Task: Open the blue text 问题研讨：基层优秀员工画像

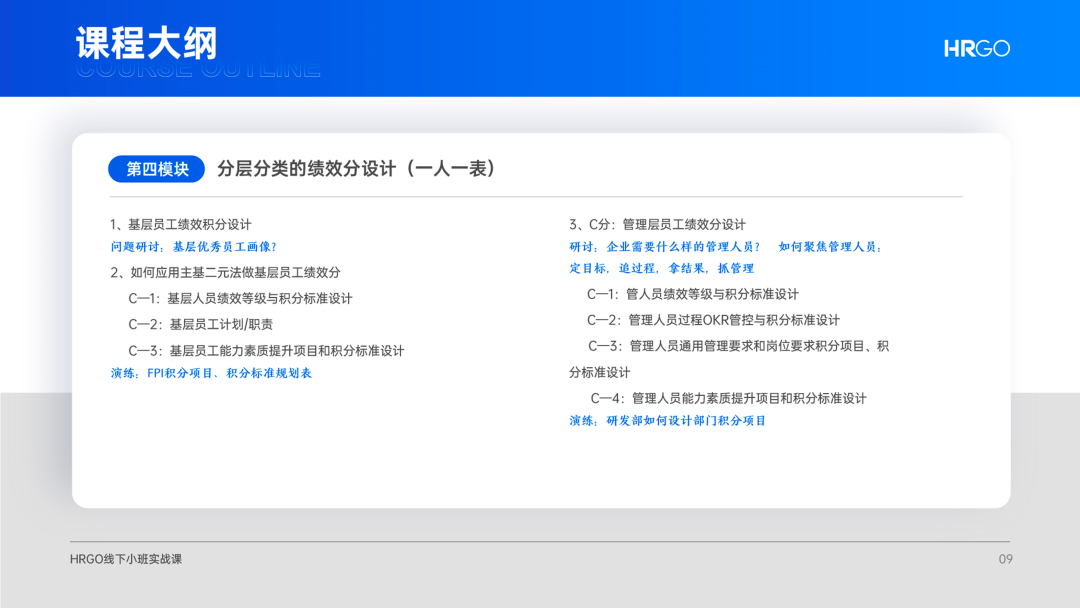Action: [193, 247]
